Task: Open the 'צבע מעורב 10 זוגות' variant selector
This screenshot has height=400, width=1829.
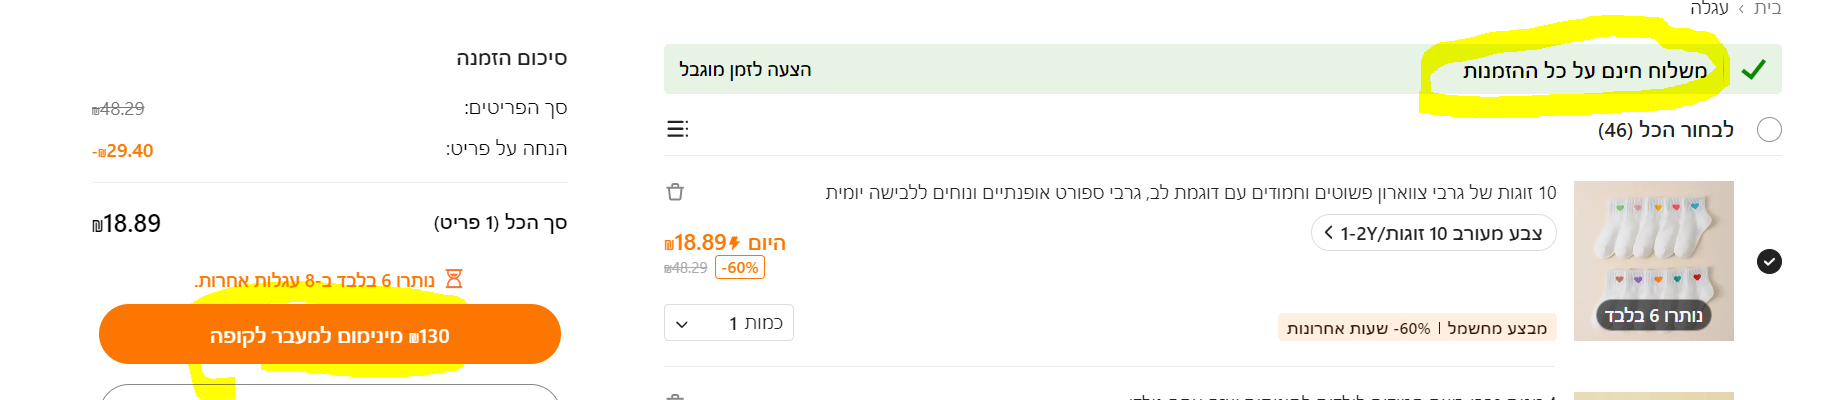Action: 1433,233
